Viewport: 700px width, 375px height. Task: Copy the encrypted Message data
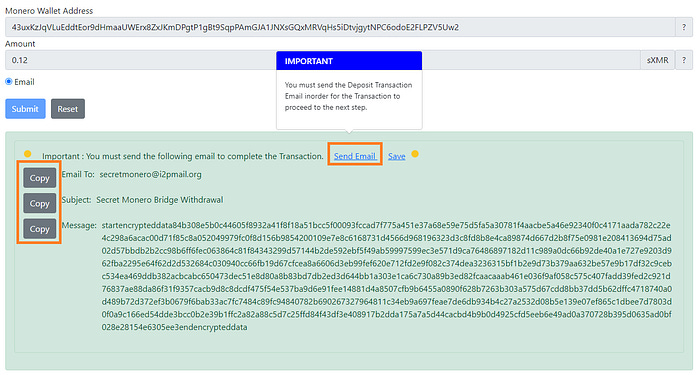40,229
